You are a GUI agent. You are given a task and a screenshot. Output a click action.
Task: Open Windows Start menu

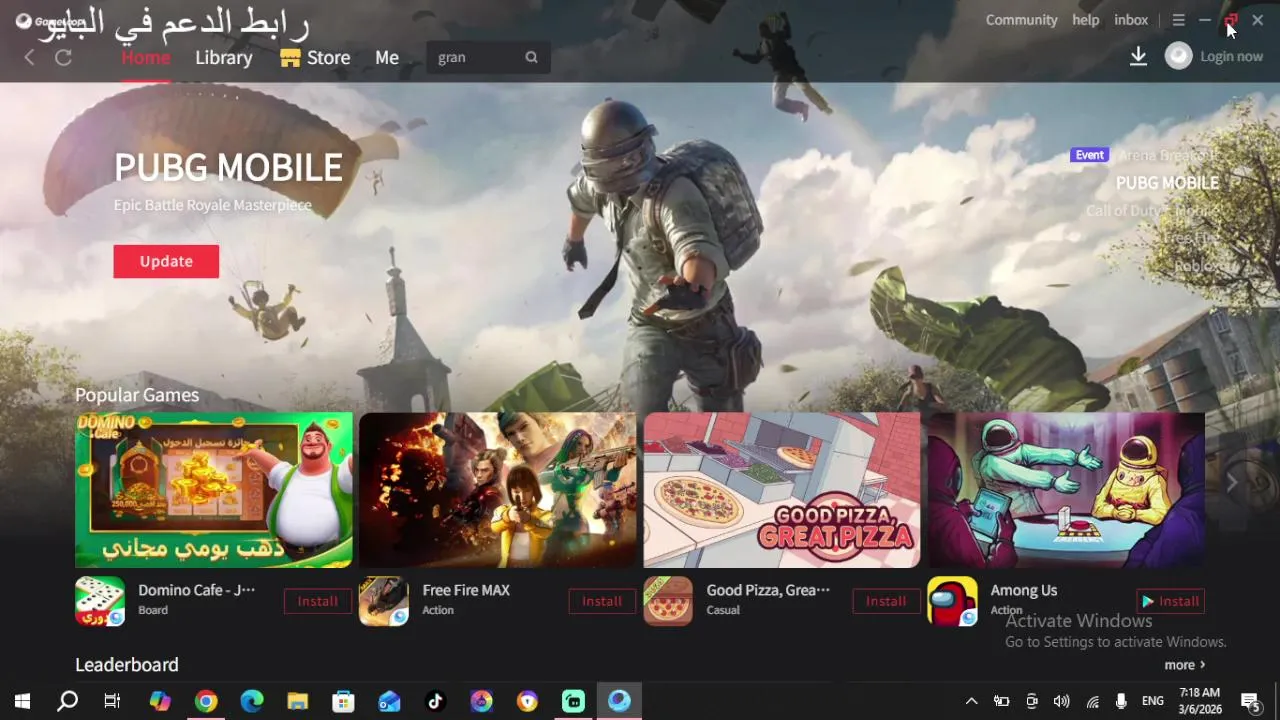click(x=22, y=701)
